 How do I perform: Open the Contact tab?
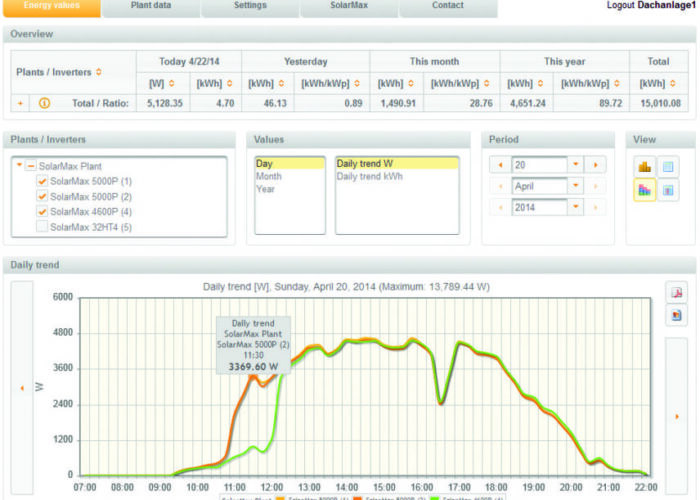pos(448,7)
